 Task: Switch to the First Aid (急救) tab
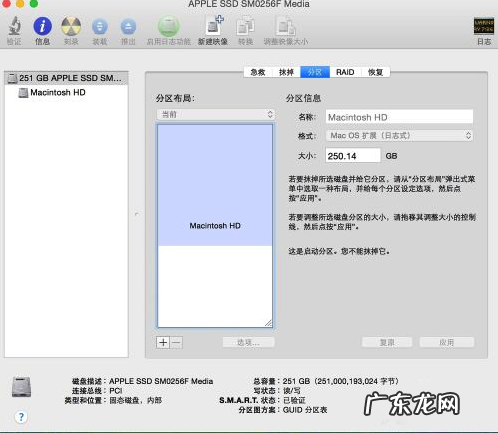pyautogui.click(x=258, y=72)
